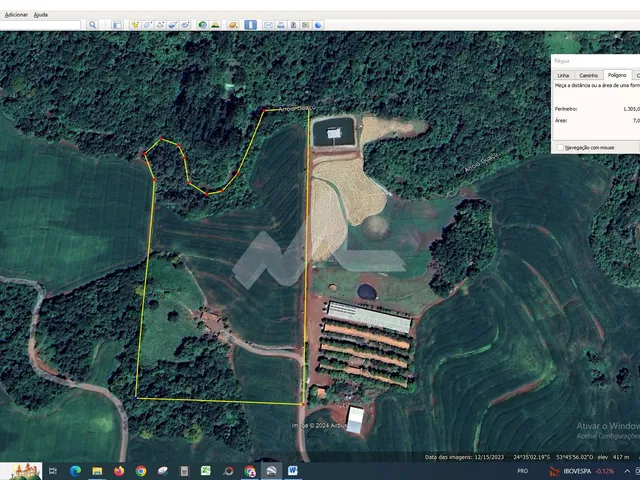640x480 pixels.
Task: Click the Save Image icon
Action: click(293, 25)
